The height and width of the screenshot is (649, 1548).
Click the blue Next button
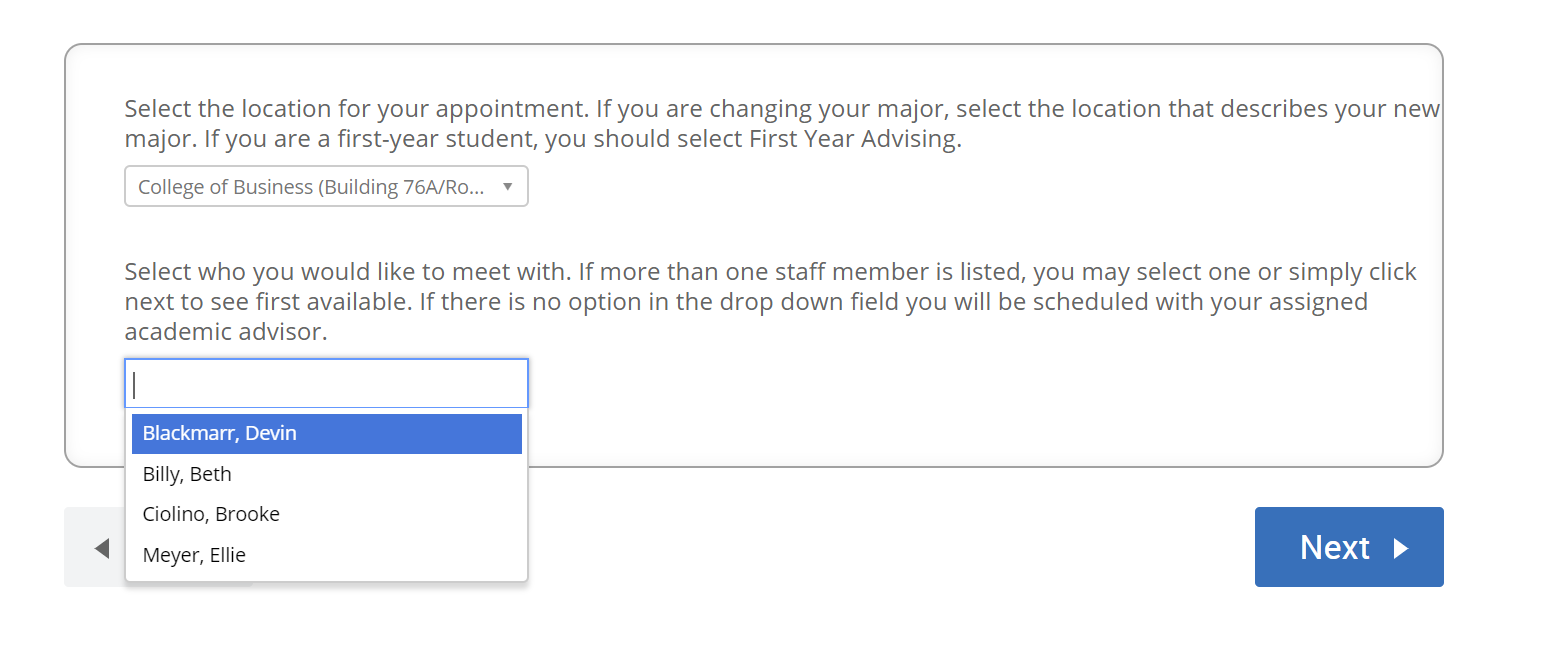pyautogui.click(x=1349, y=547)
